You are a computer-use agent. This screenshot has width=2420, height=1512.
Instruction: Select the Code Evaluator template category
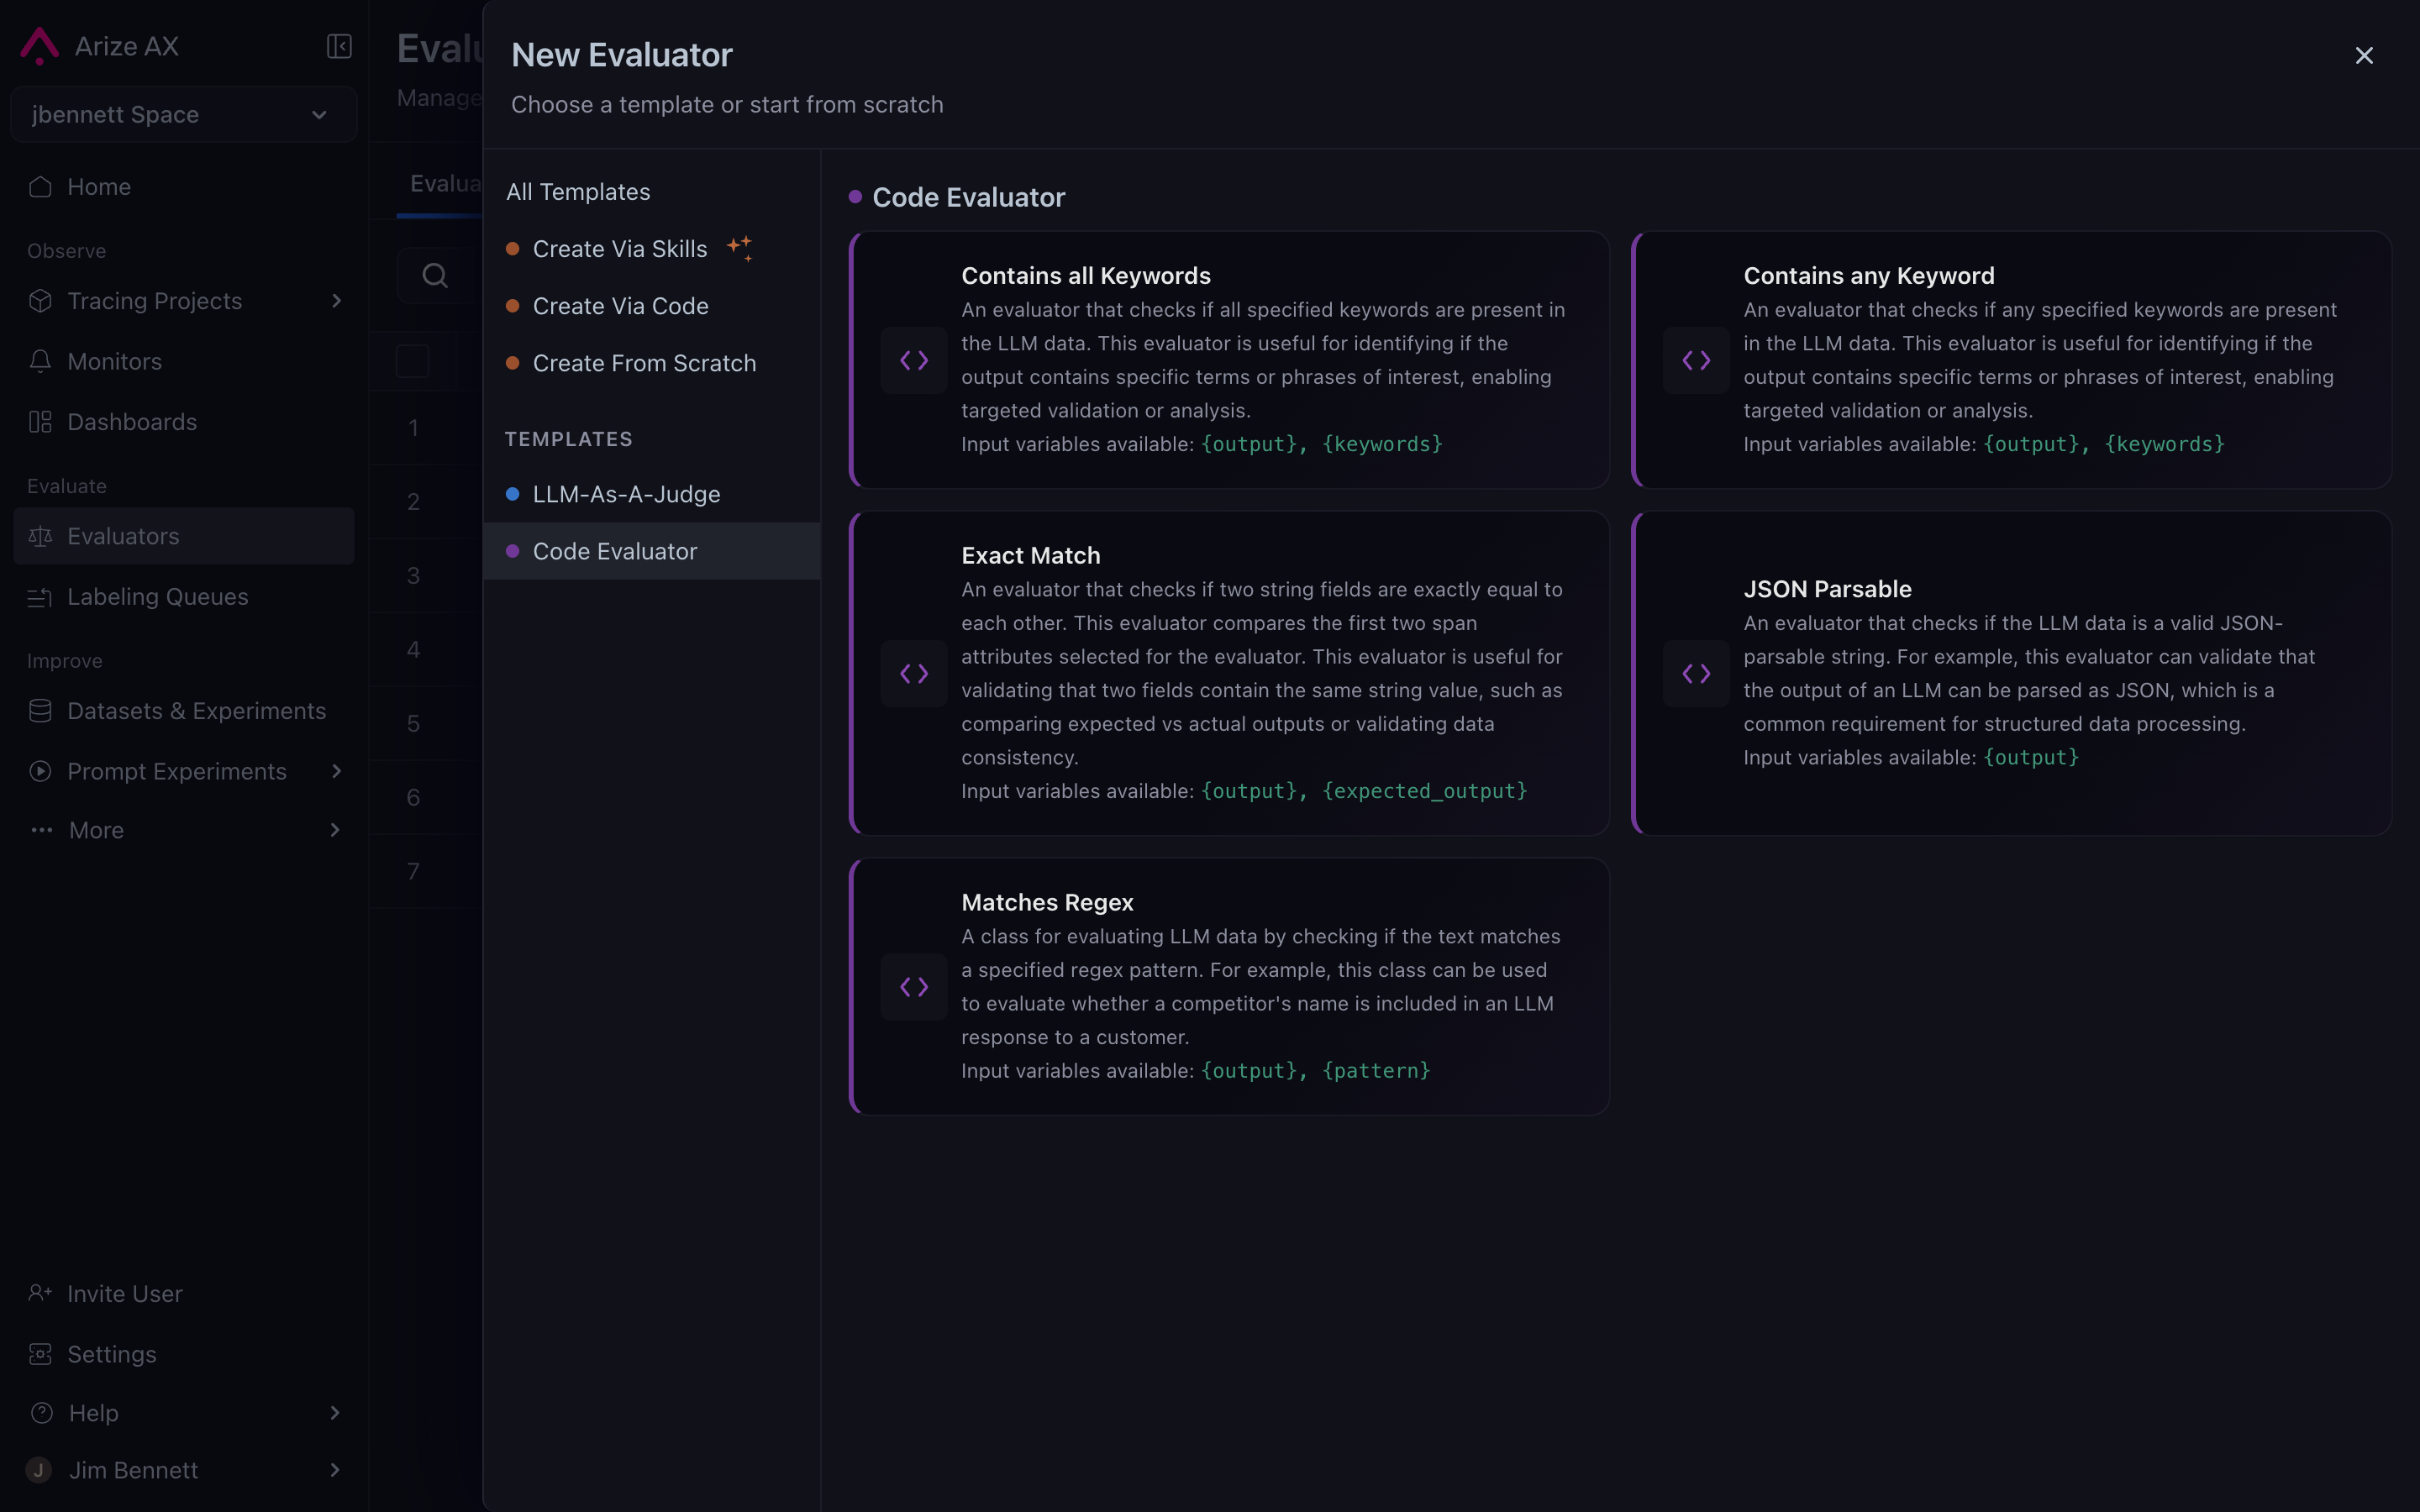(x=650, y=551)
